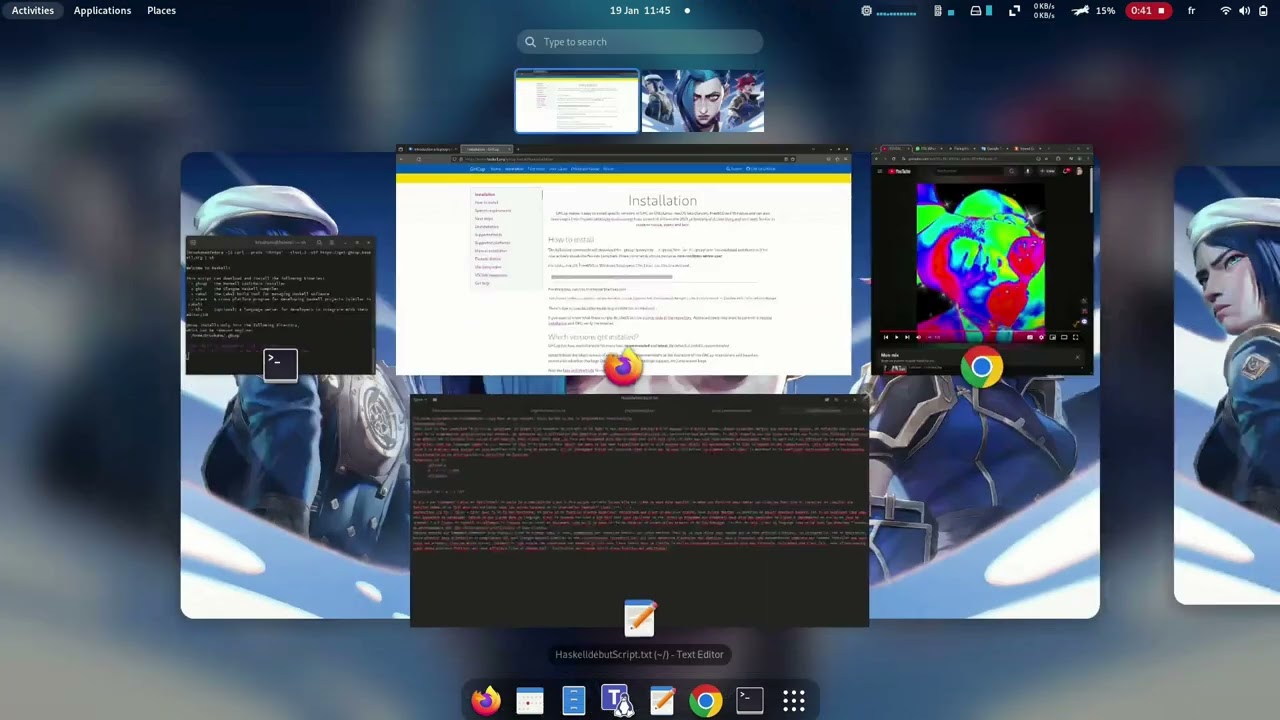The height and width of the screenshot is (720, 1280).
Task: Show all applications grid
Action: pyautogui.click(x=794, y=701)
